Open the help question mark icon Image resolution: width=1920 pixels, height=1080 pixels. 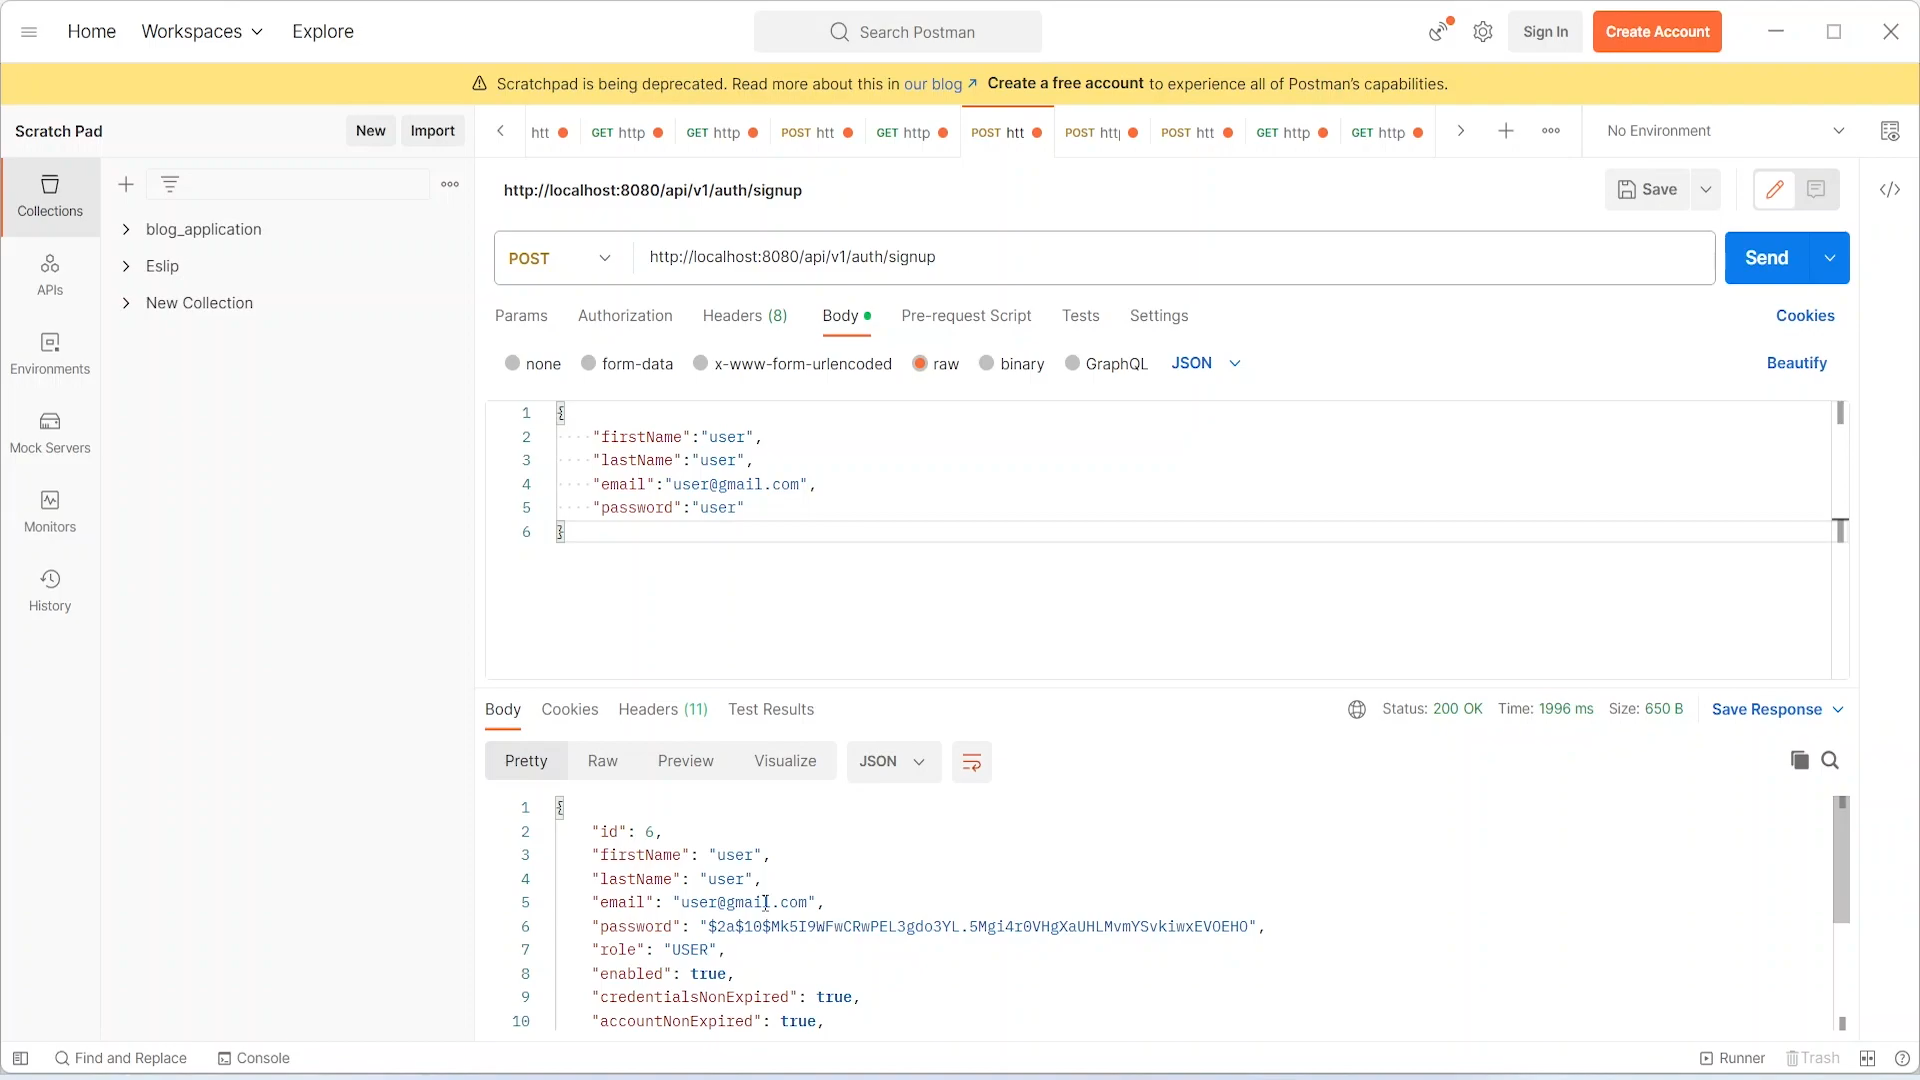(1902, 1058)
